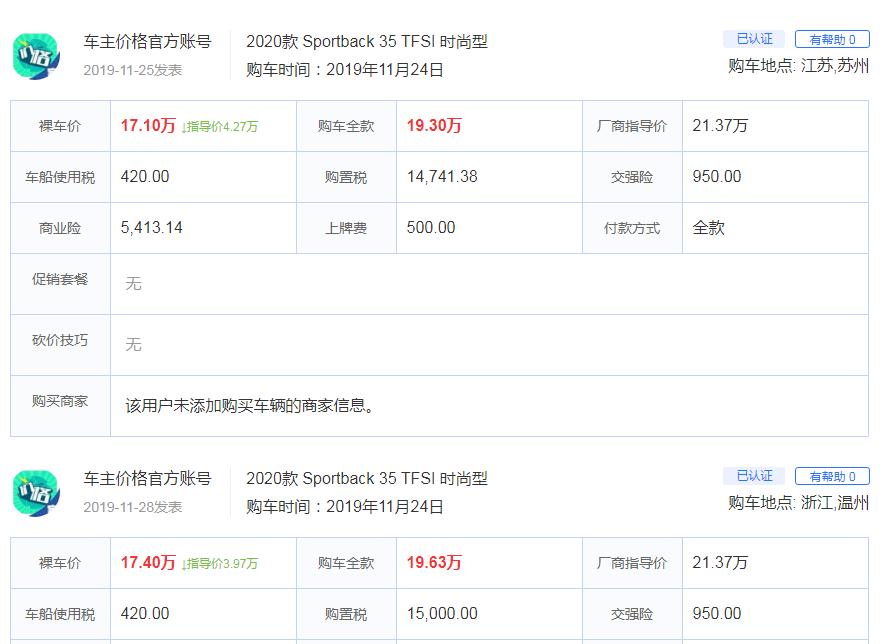Click the bare car price 17.10万
Screen dimensions: 885x644
144,126
